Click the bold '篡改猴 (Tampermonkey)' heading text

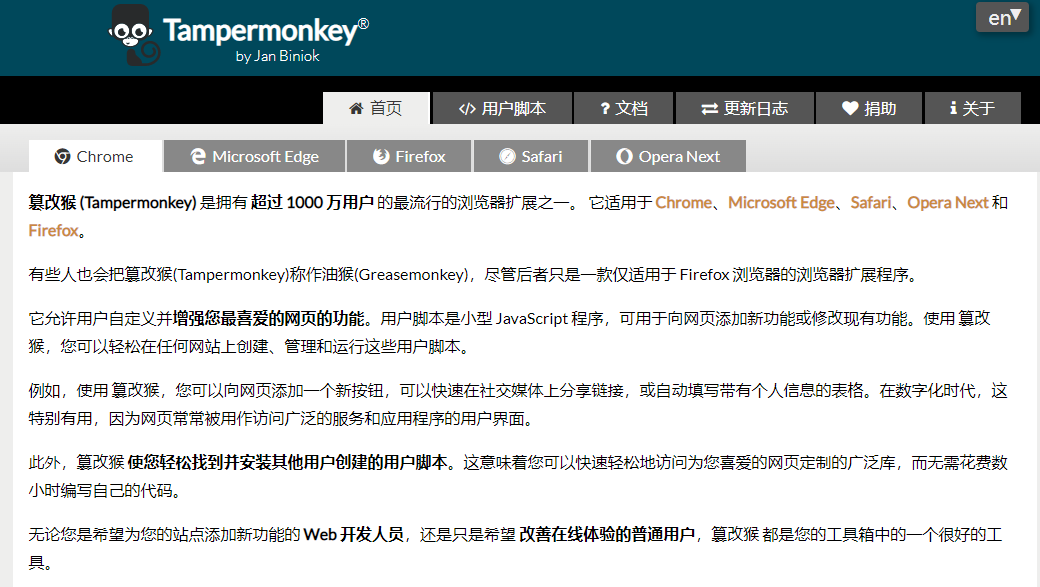click(112, 202)
